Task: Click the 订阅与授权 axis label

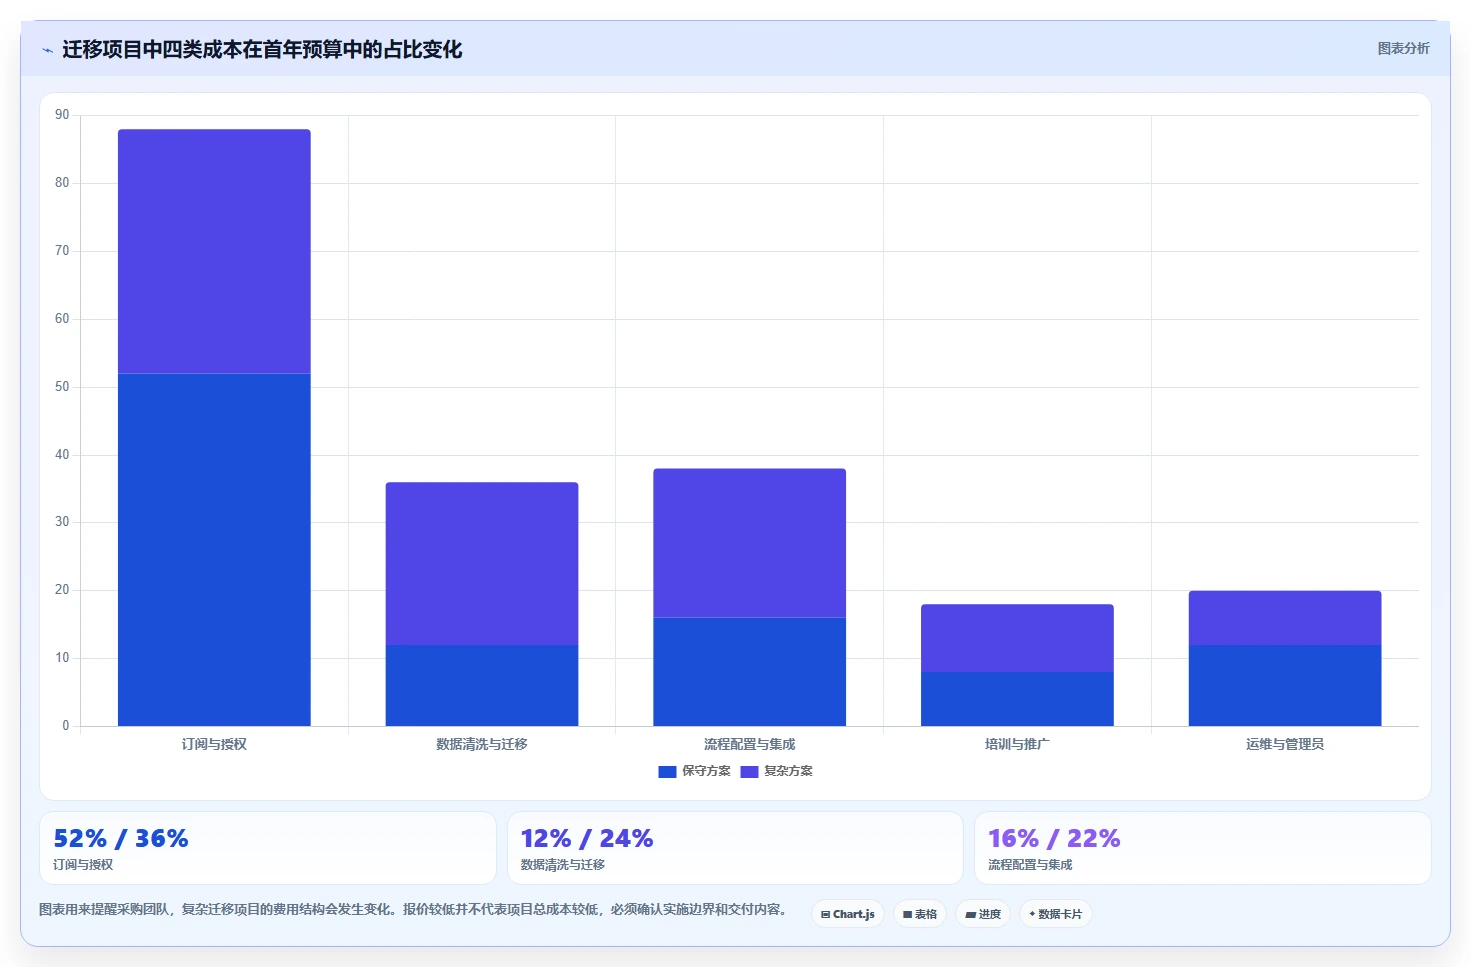Action: (x=214, y=744)
